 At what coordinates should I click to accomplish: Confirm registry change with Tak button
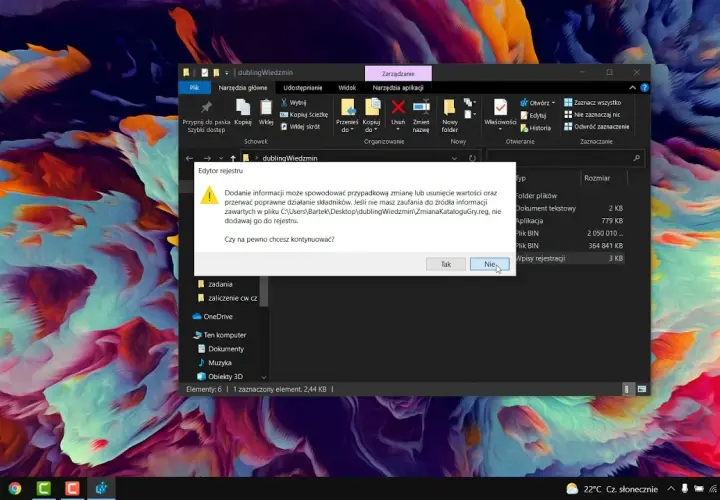tap(446, 264)
